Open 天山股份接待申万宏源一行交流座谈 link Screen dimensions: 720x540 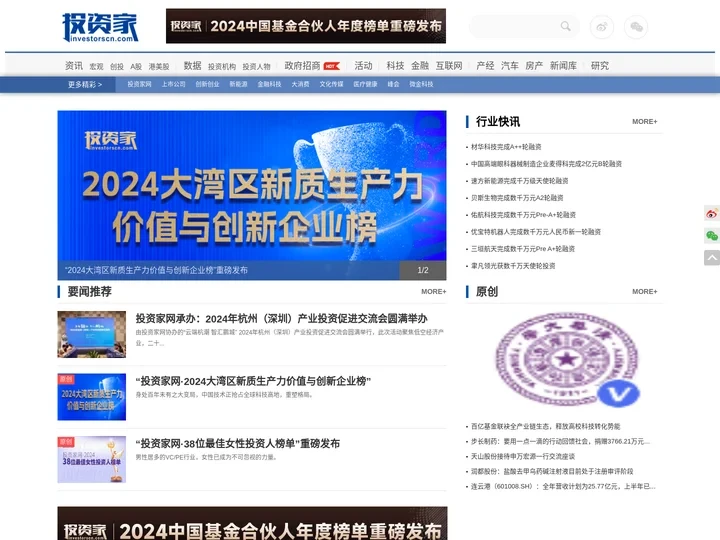point(523,456)
